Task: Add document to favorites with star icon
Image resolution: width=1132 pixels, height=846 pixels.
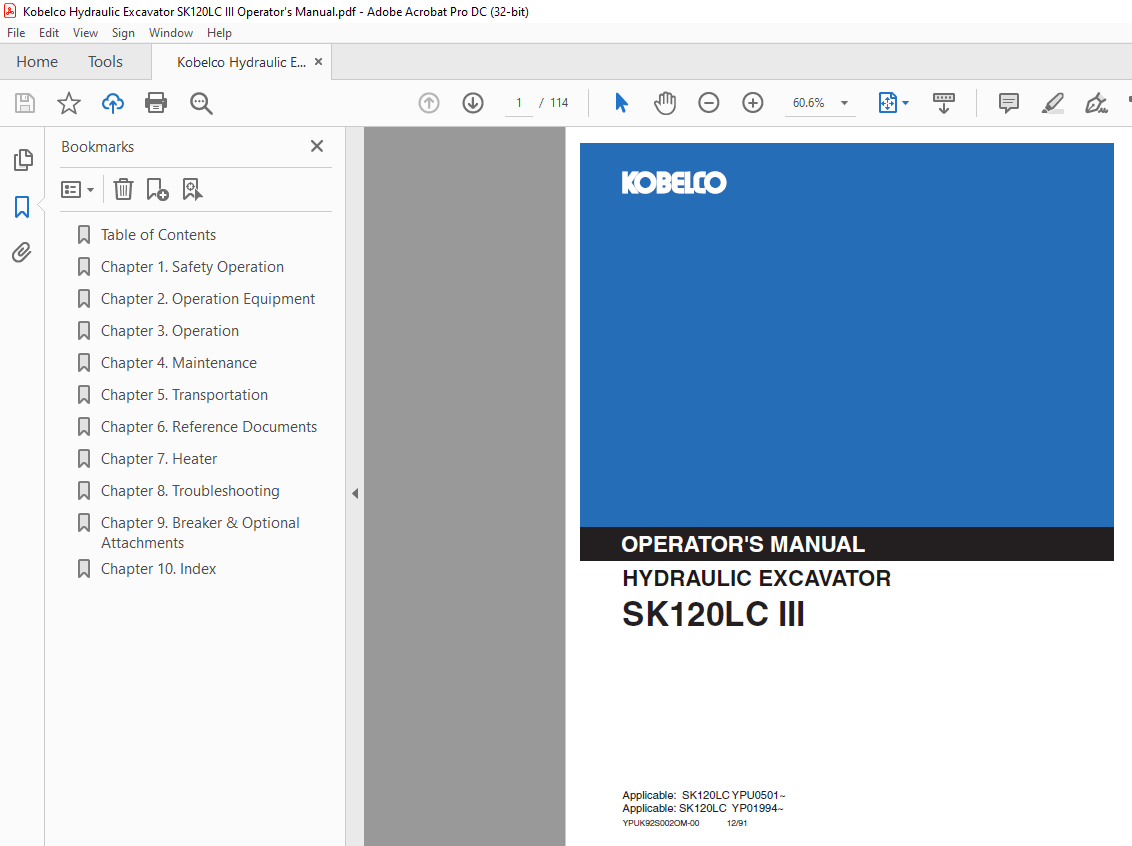Action: coord(69,103)
